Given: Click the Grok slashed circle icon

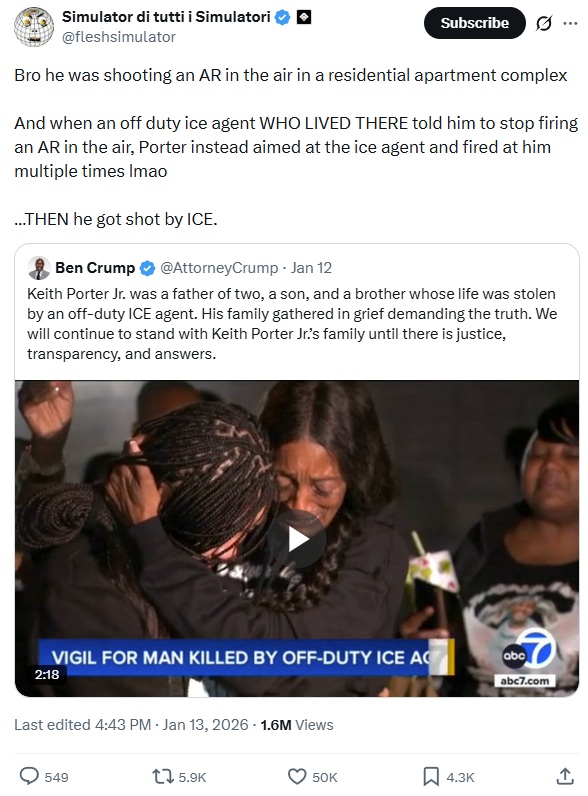Looking at the screenshot, I should click(544, 23).
